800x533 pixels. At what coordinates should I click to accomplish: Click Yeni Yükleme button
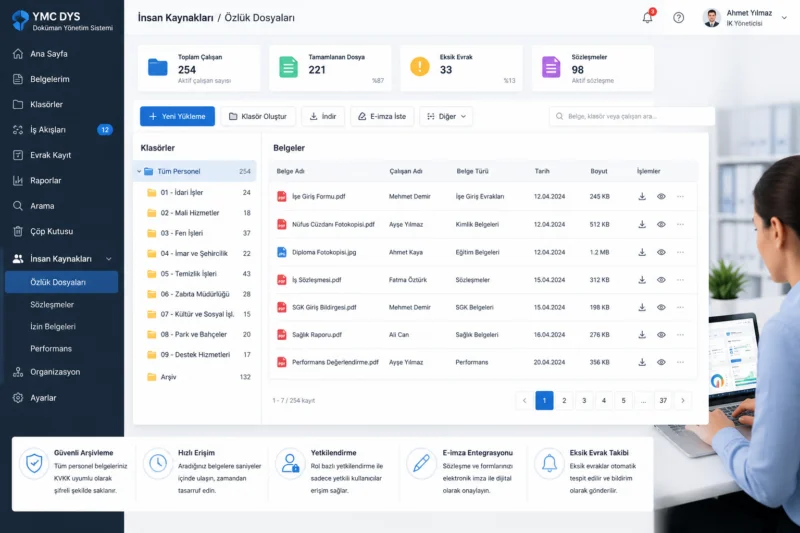177,116
